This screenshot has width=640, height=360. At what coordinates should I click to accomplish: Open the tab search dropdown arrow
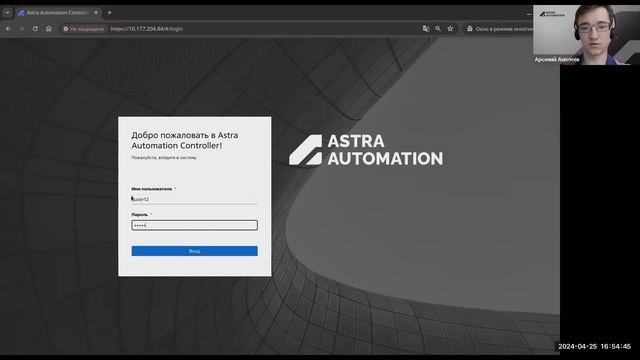[x=7, y=13]
